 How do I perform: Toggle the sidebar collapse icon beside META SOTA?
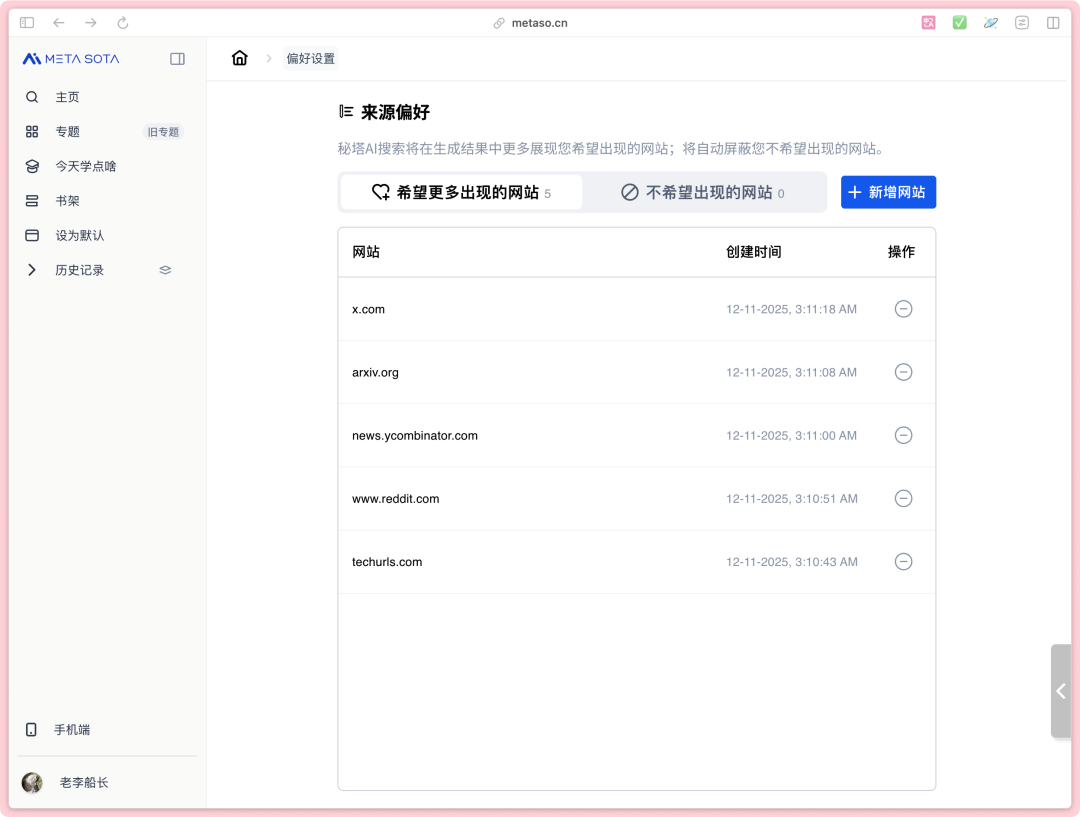pyautogui.click(x=177, y=58)
